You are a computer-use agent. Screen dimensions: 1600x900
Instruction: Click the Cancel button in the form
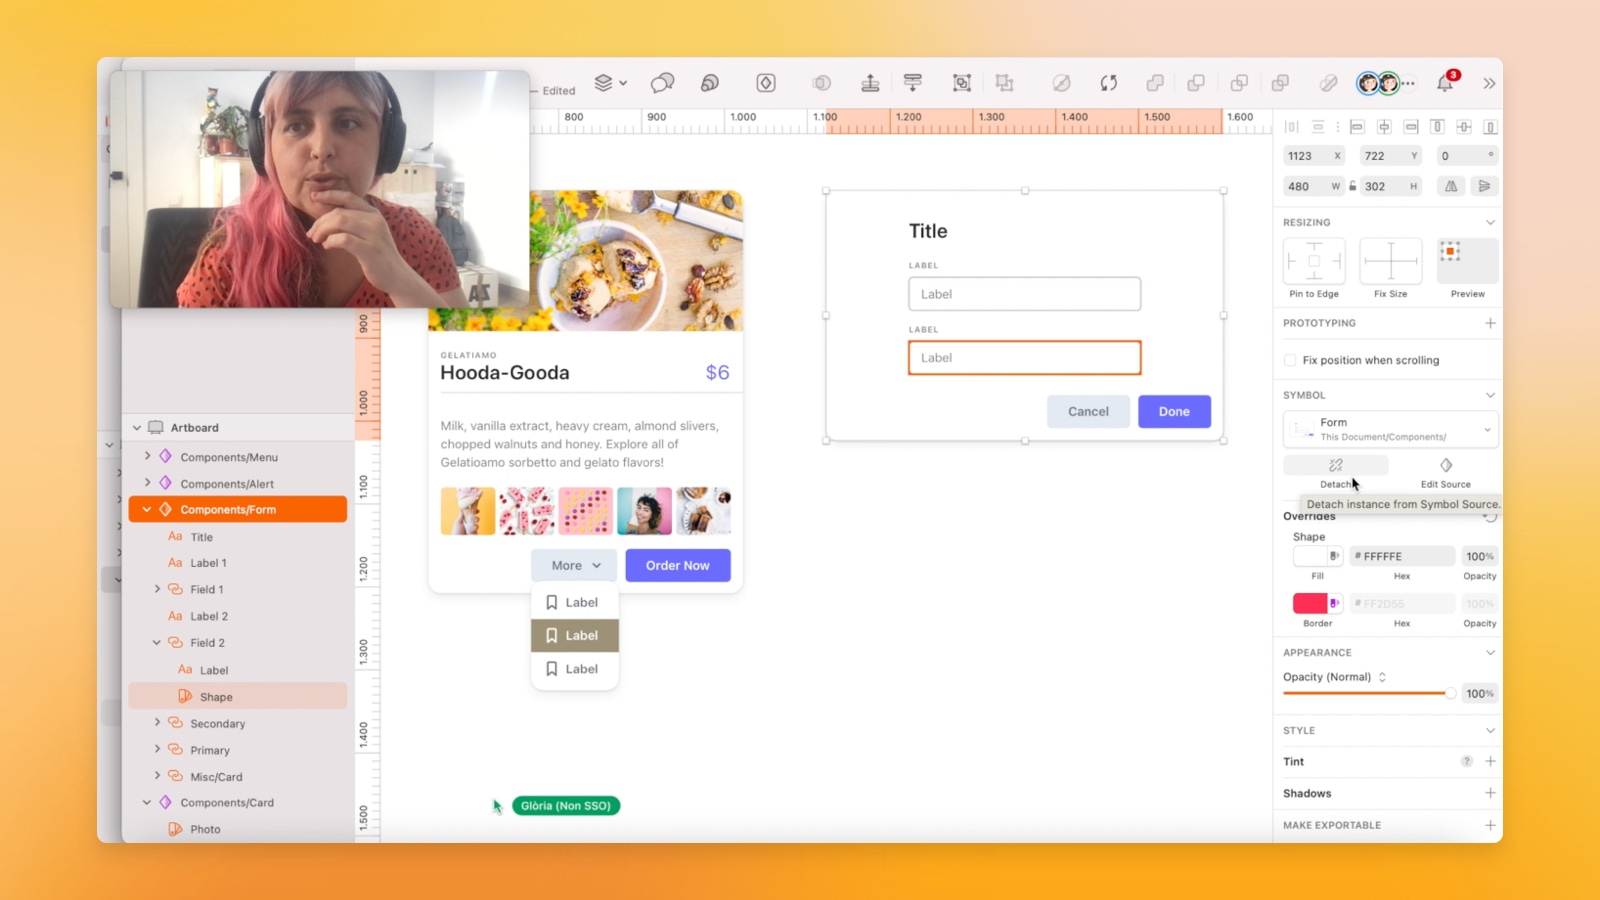click(x=1088, y=411)
